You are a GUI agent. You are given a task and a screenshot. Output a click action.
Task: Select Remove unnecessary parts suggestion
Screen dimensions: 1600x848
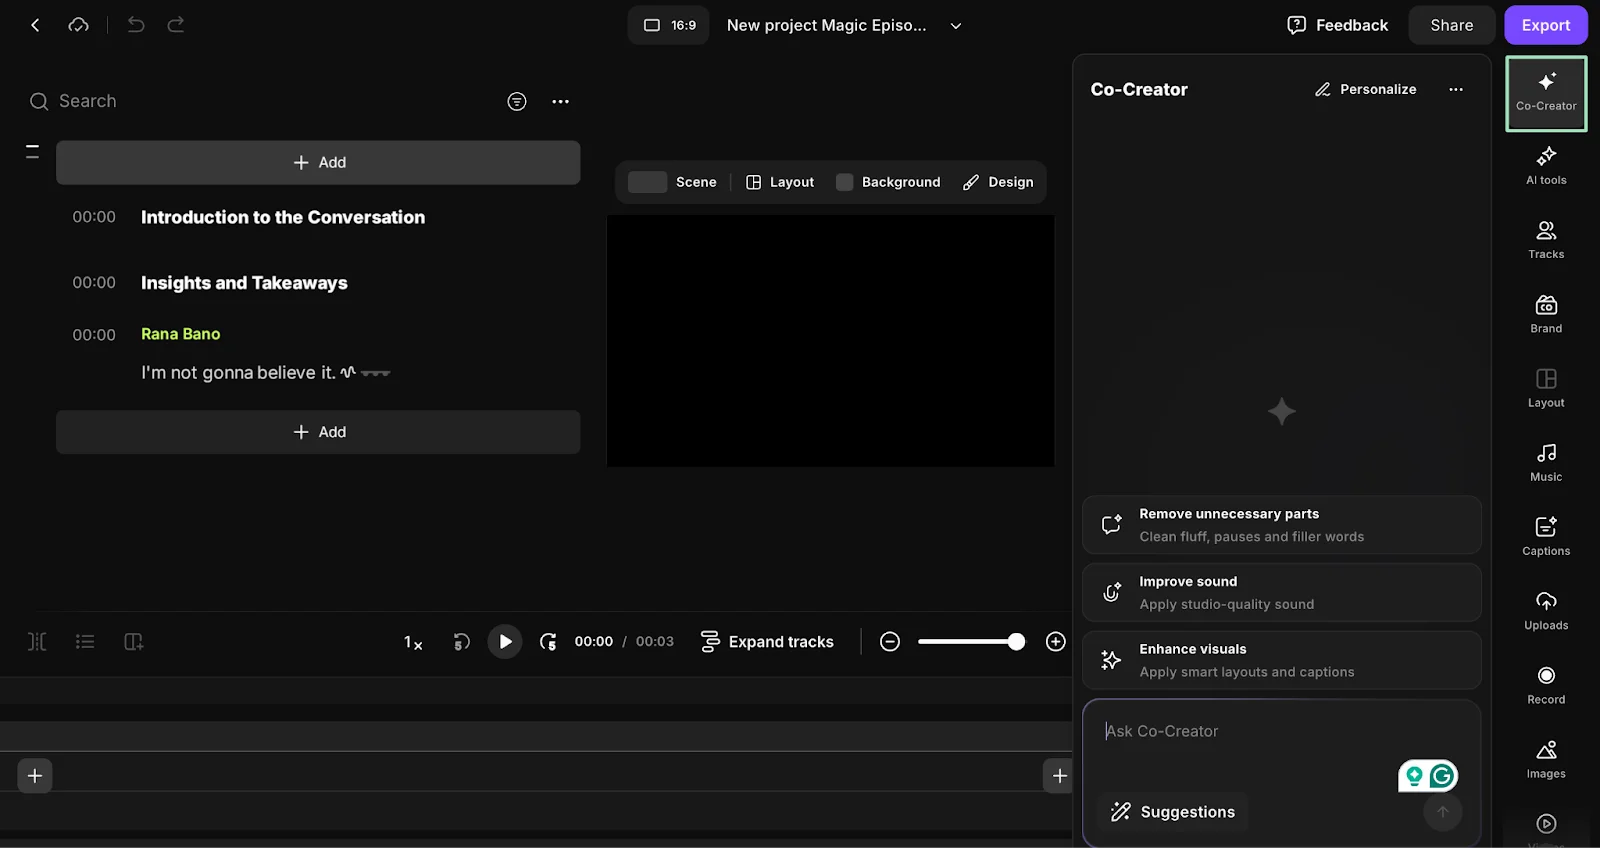tap(1282, 525)
